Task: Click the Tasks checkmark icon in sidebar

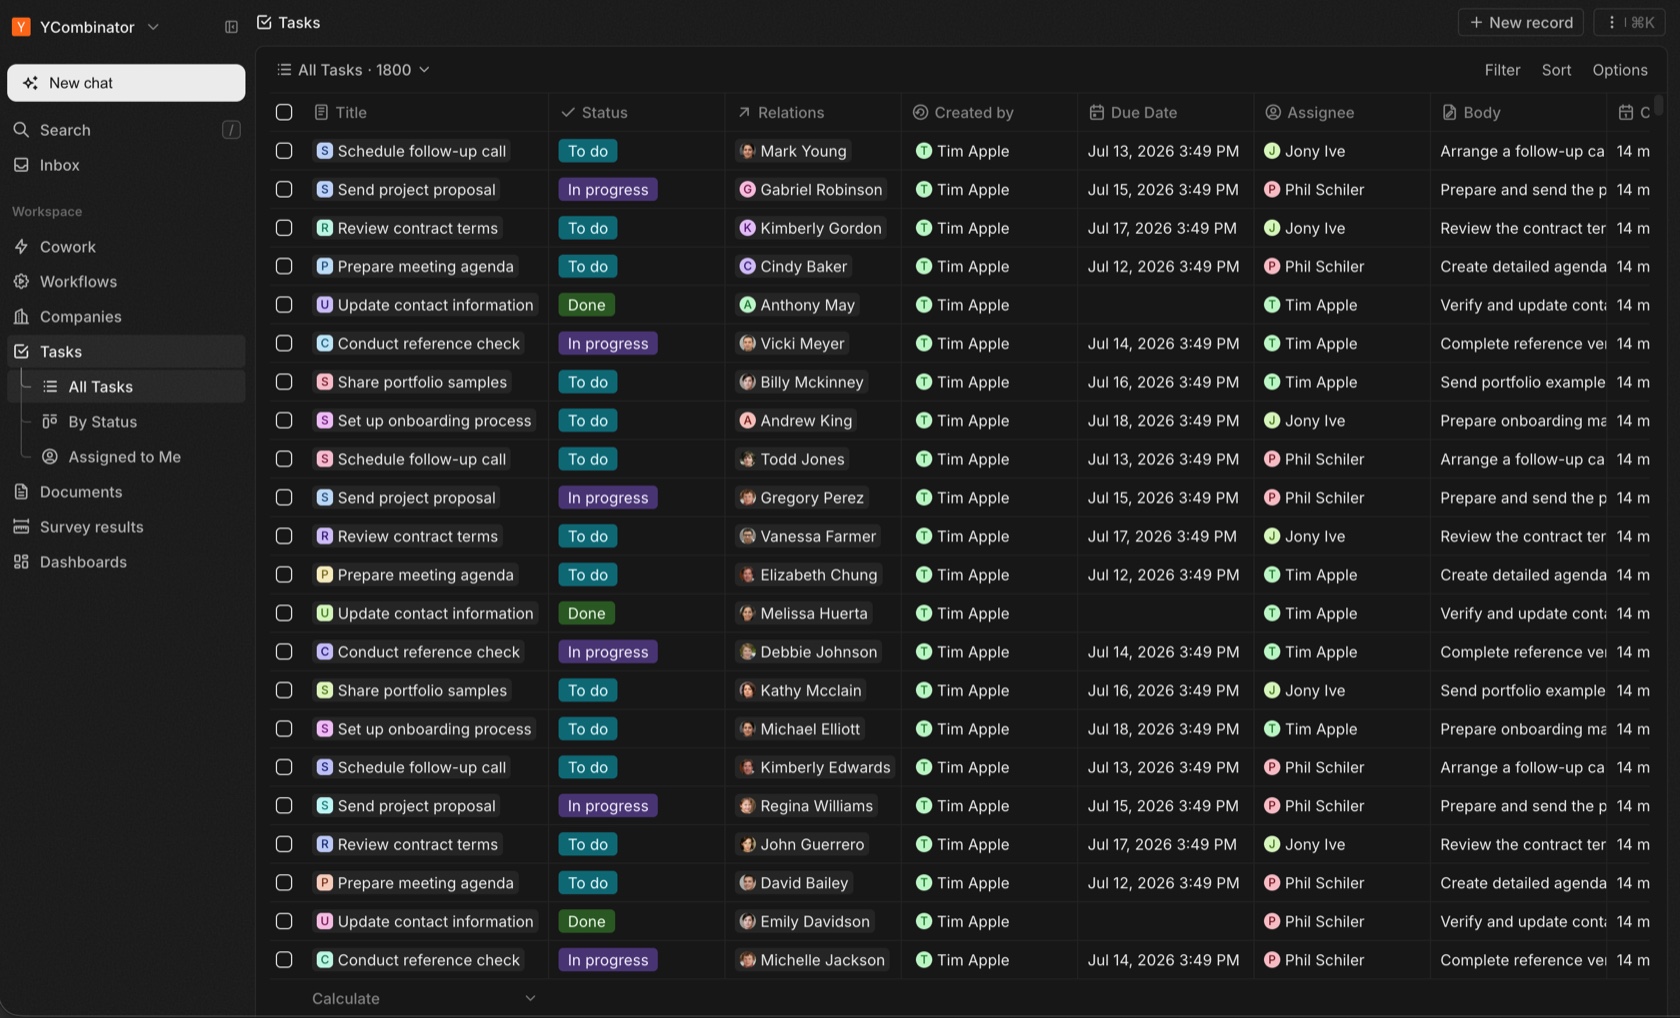Action: click(x=21, y=352)
